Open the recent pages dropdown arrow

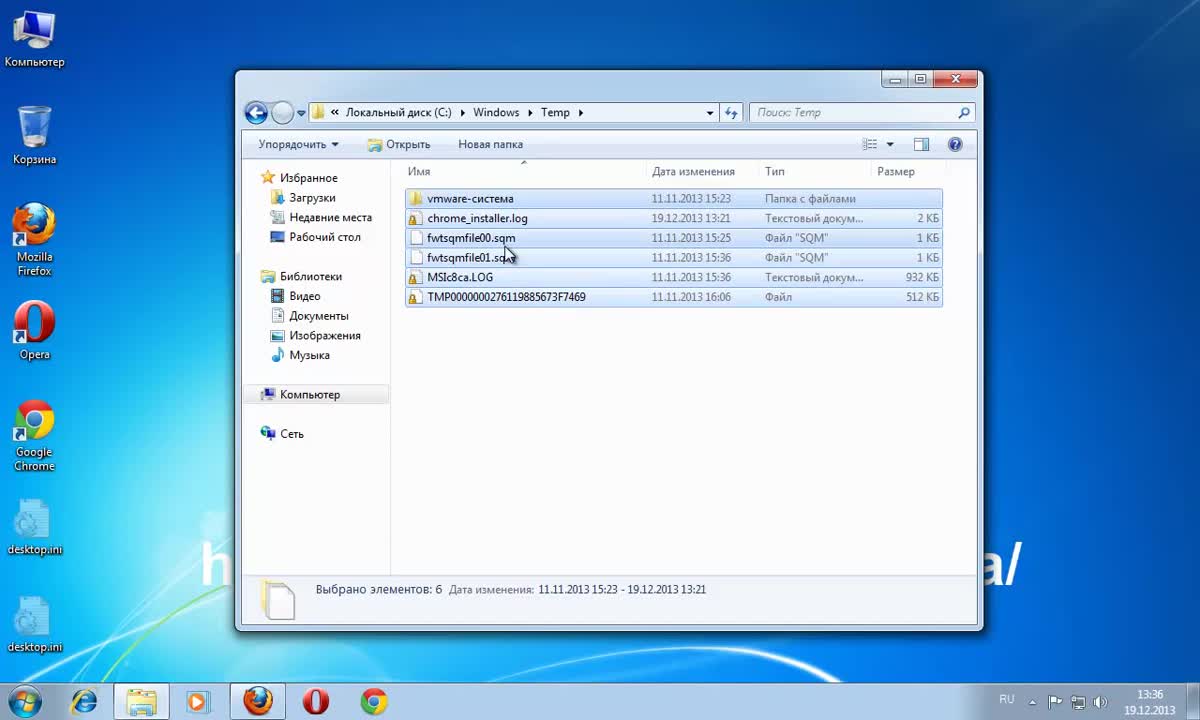point(301,113)
